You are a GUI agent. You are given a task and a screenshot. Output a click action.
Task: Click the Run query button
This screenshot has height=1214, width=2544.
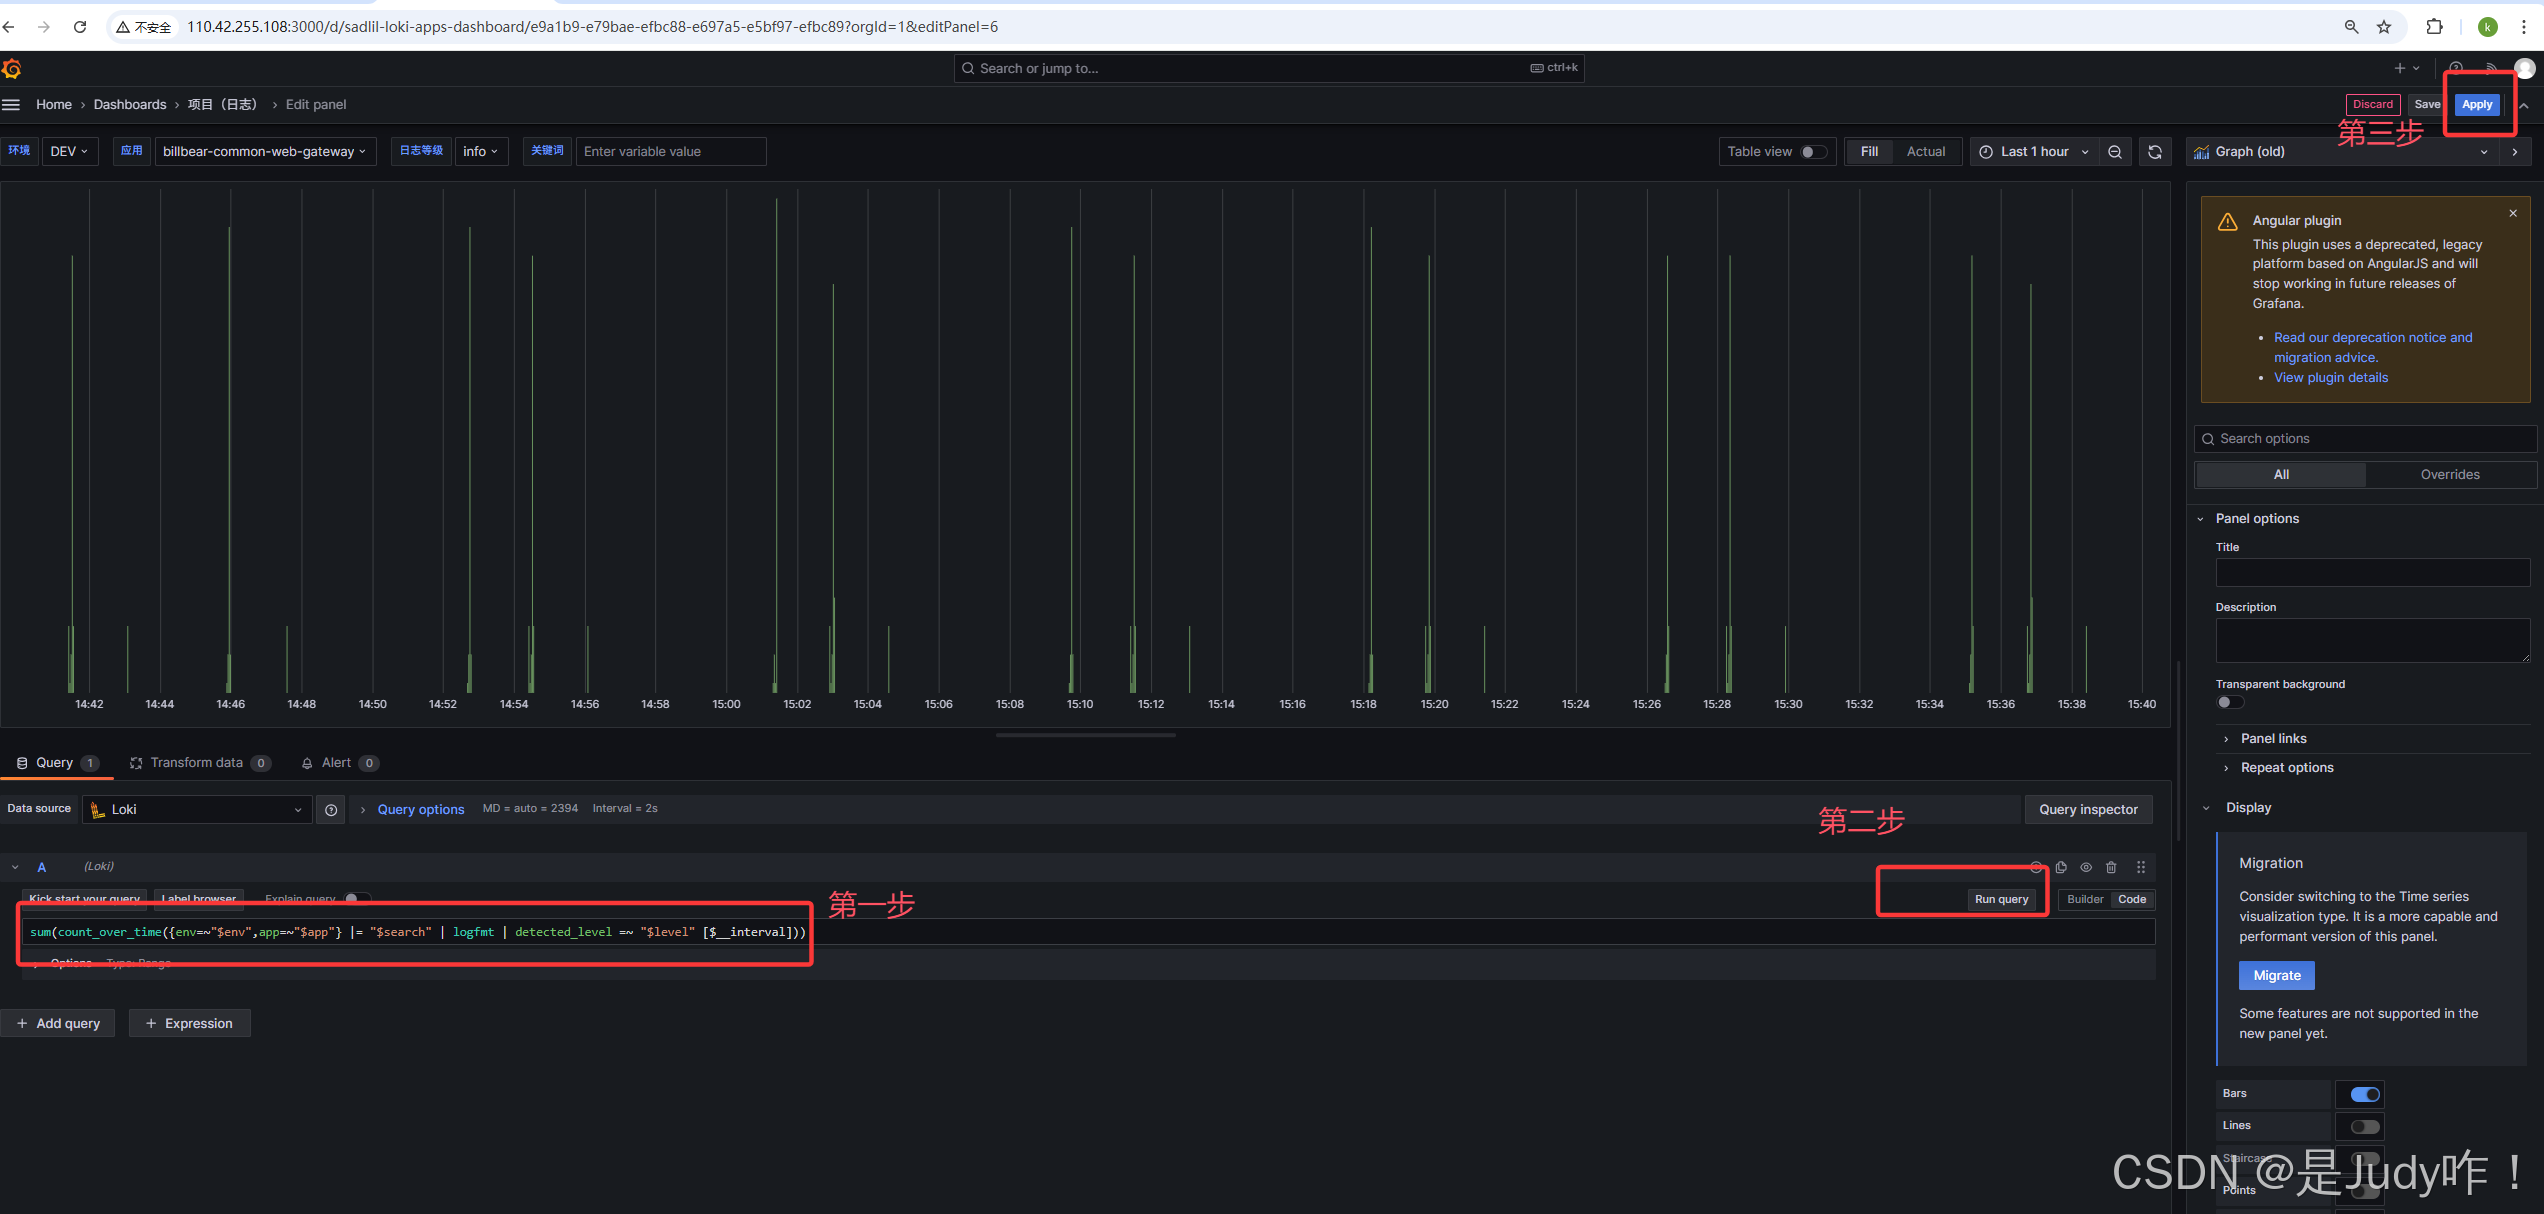(2001, 899)
